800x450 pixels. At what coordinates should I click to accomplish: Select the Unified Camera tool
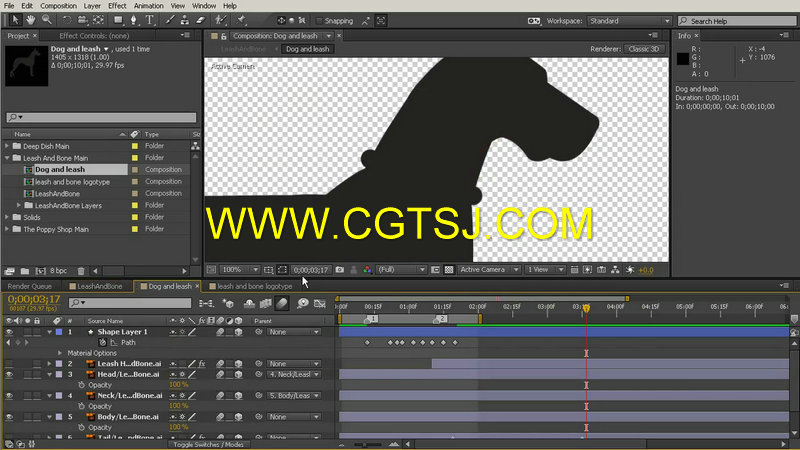[x=82, y=20]
